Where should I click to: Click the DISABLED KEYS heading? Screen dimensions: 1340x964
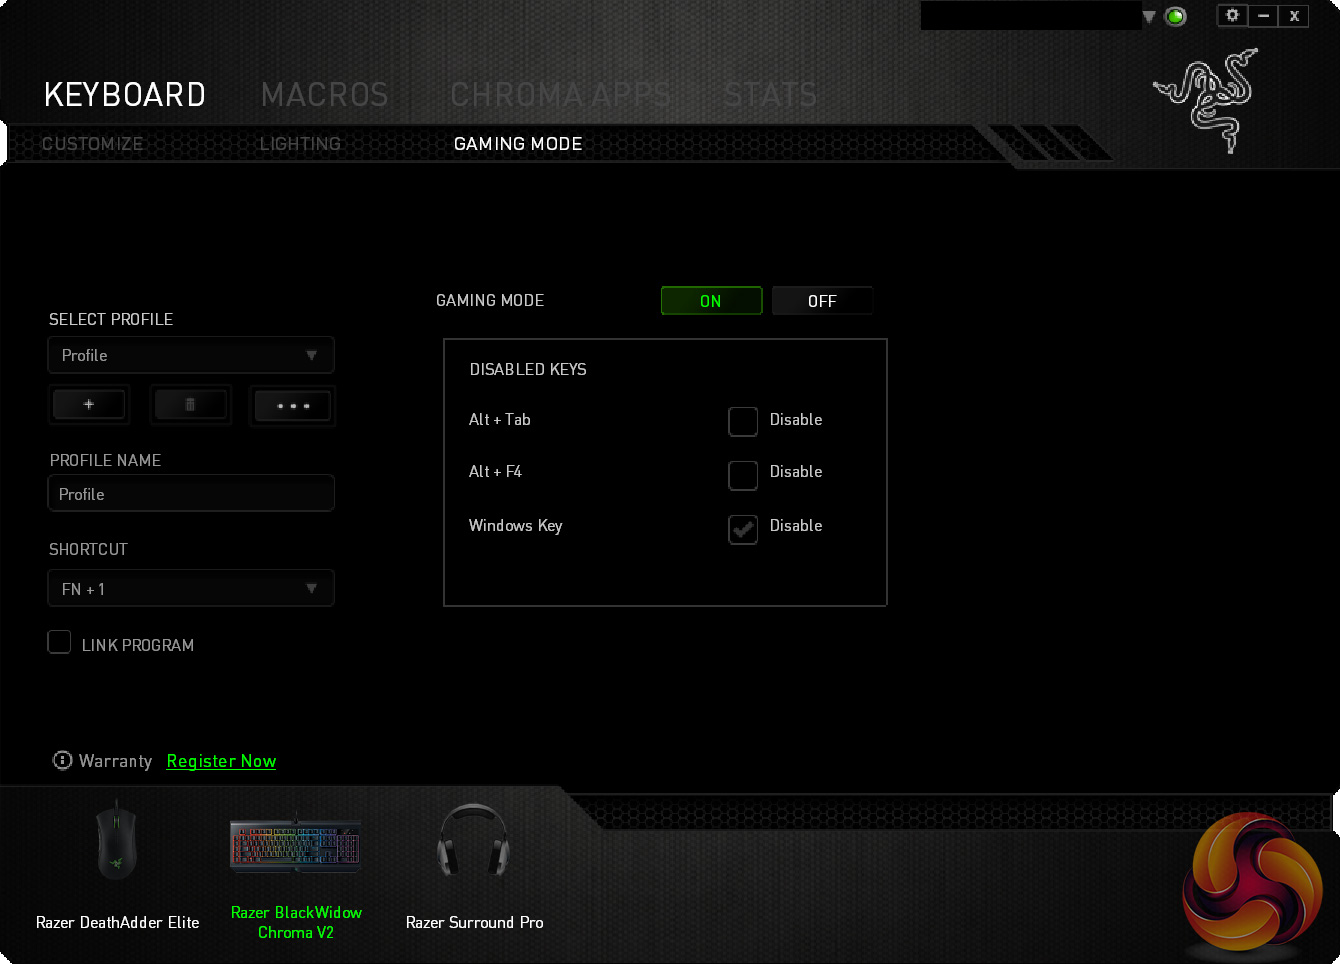528,370
